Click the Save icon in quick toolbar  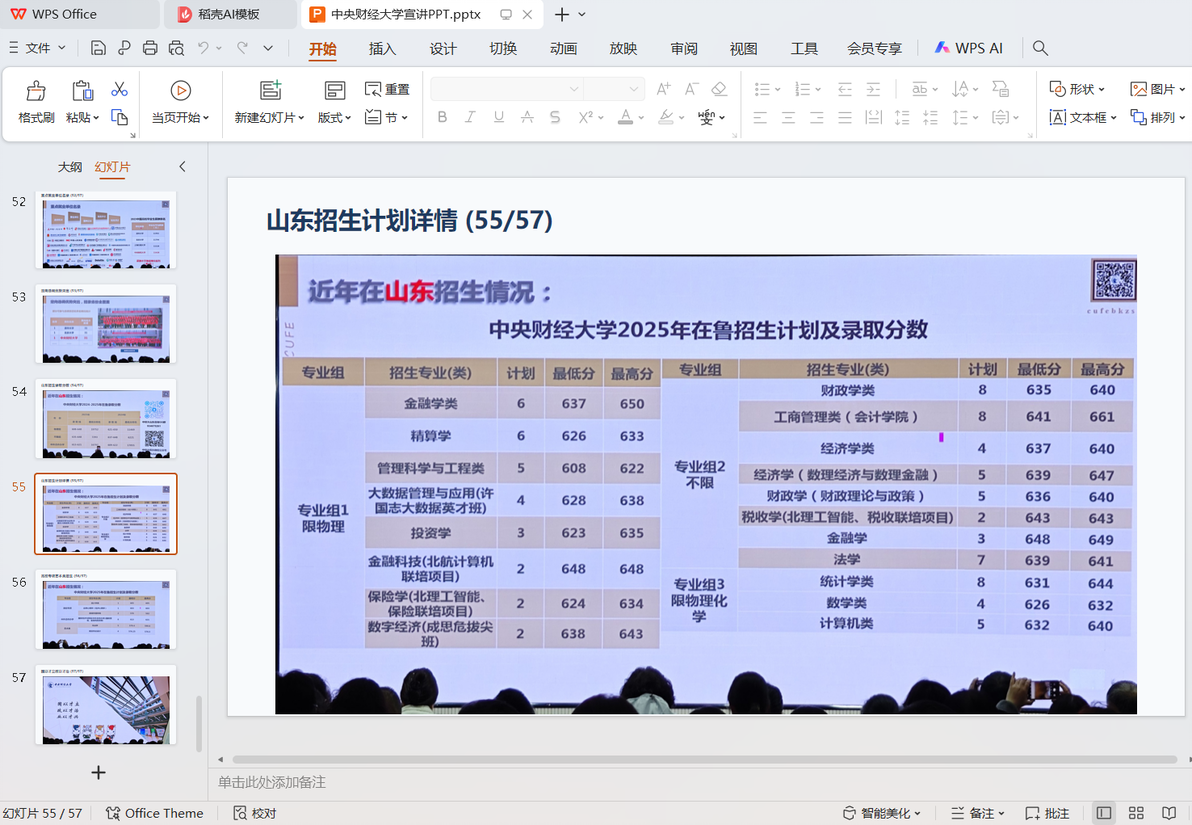(x=98, y=48)
